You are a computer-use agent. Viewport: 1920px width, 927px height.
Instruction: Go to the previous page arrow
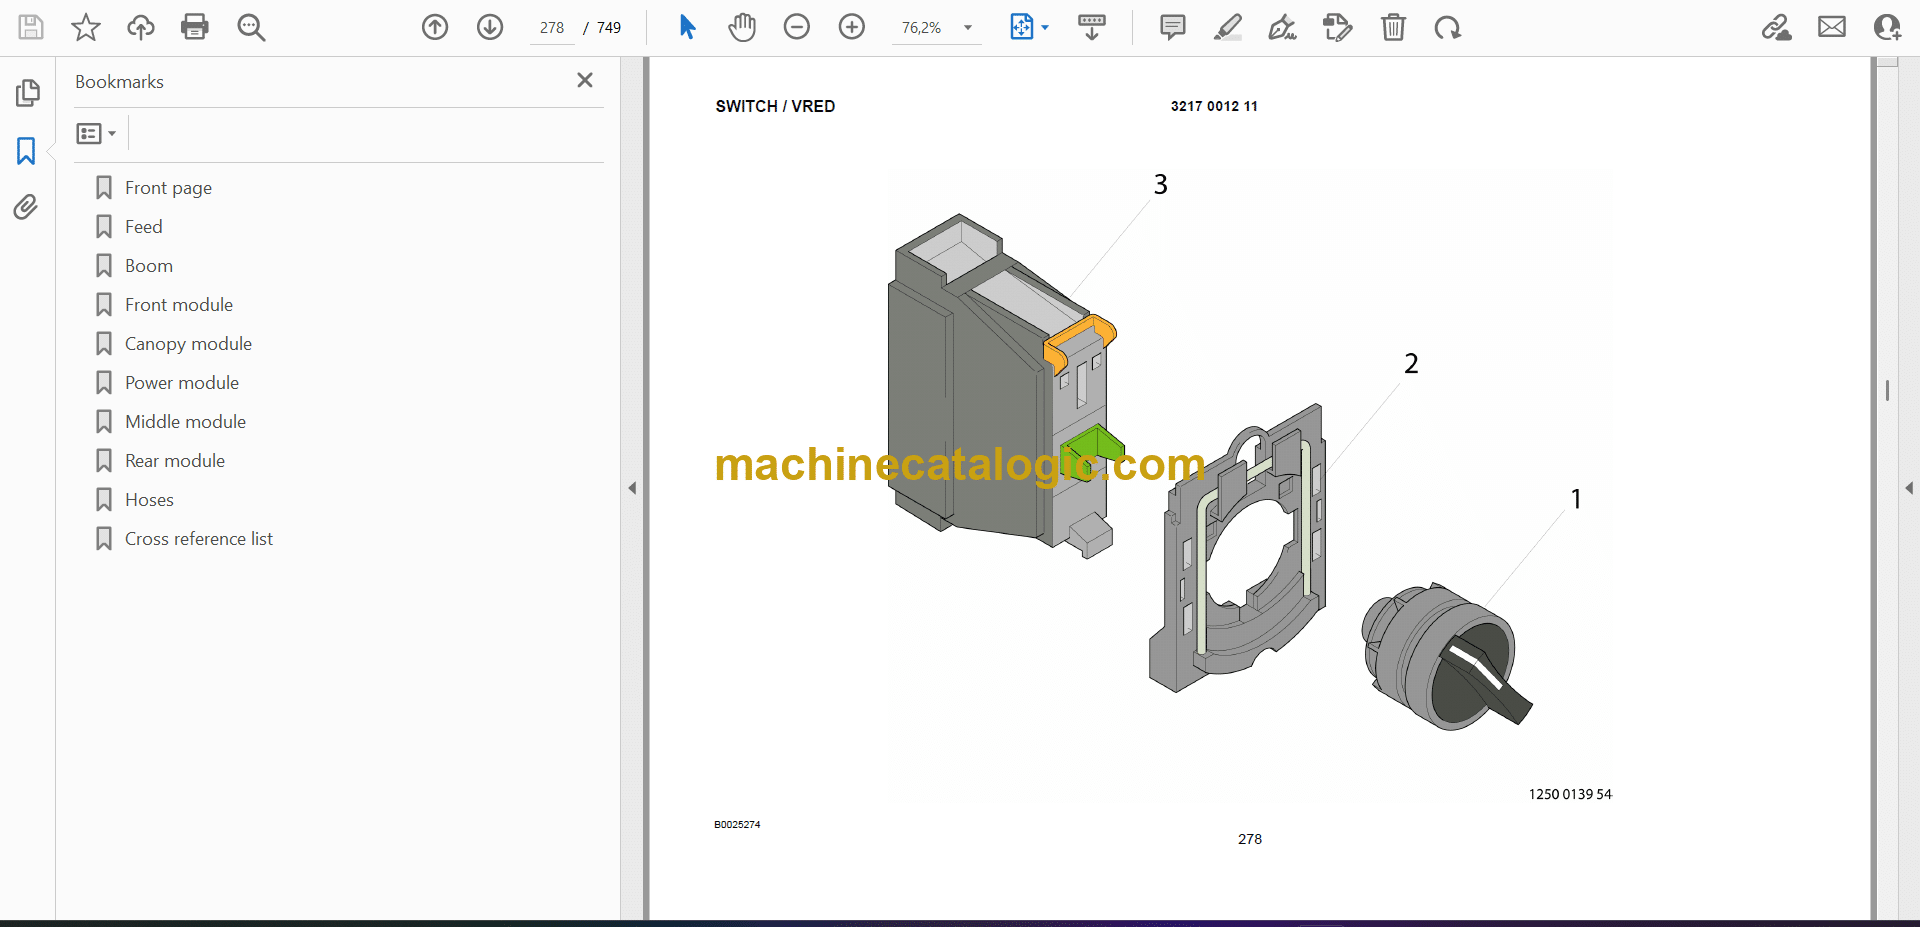(435, 27)
